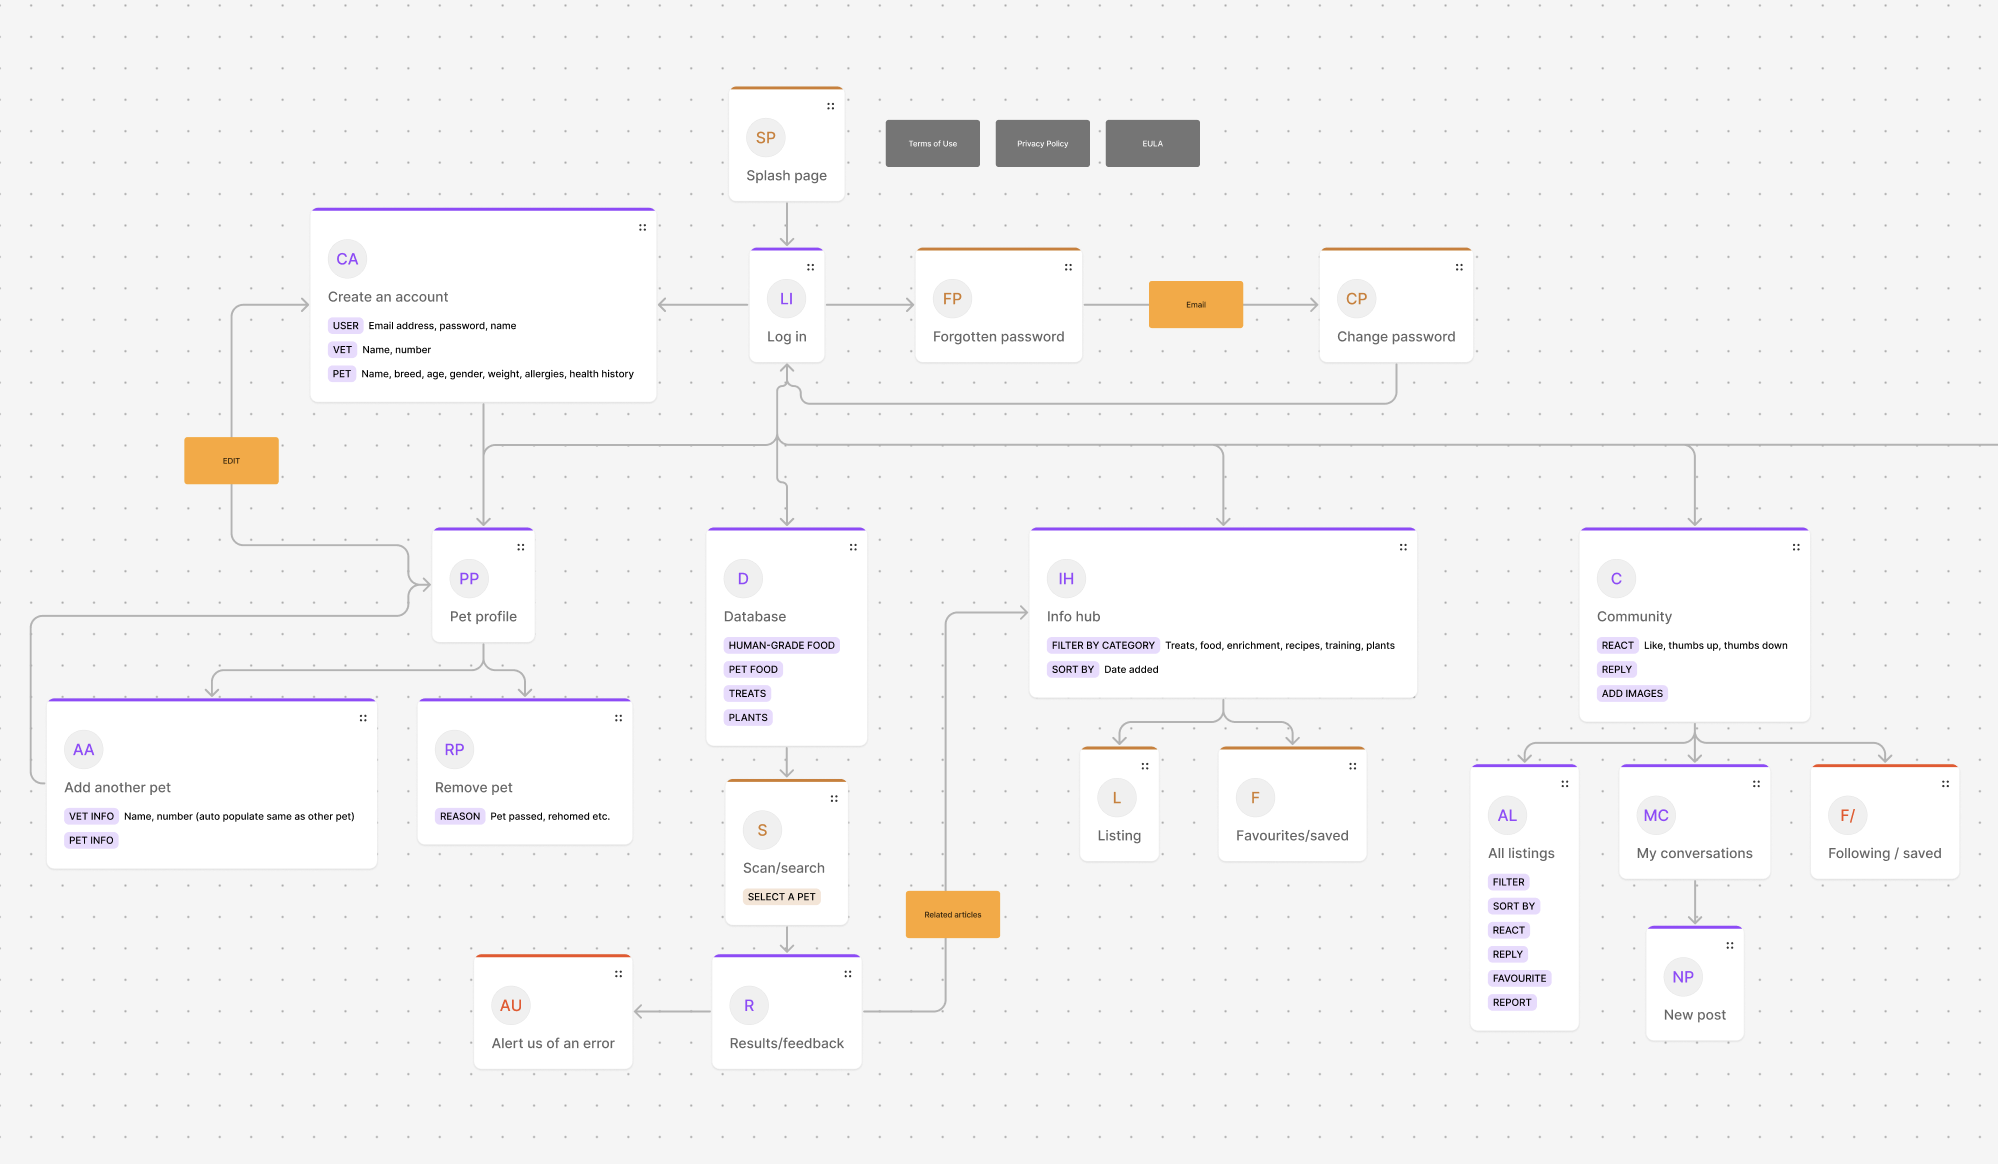Click the EULA button at the top
The height and width of the screenshot is (1164, 1998).
pyautogui.click(x=1152, y=143)
